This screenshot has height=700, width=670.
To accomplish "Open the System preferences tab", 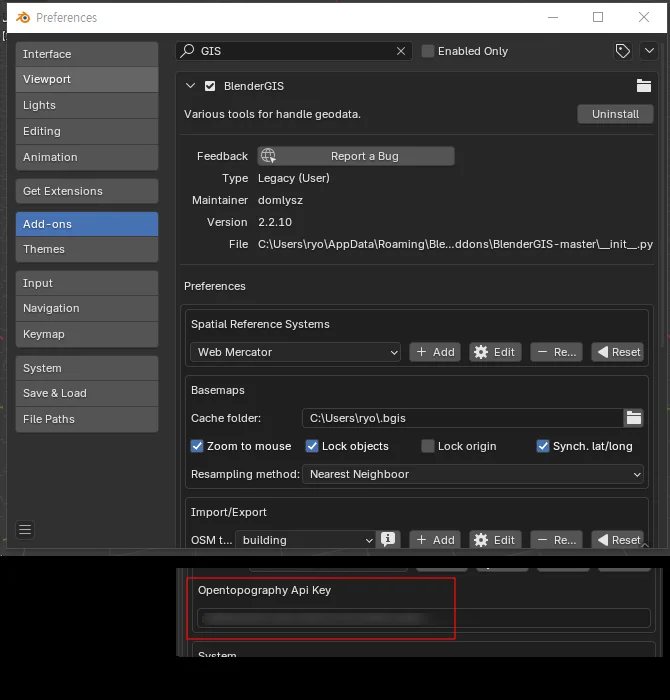I will point(87,368).
